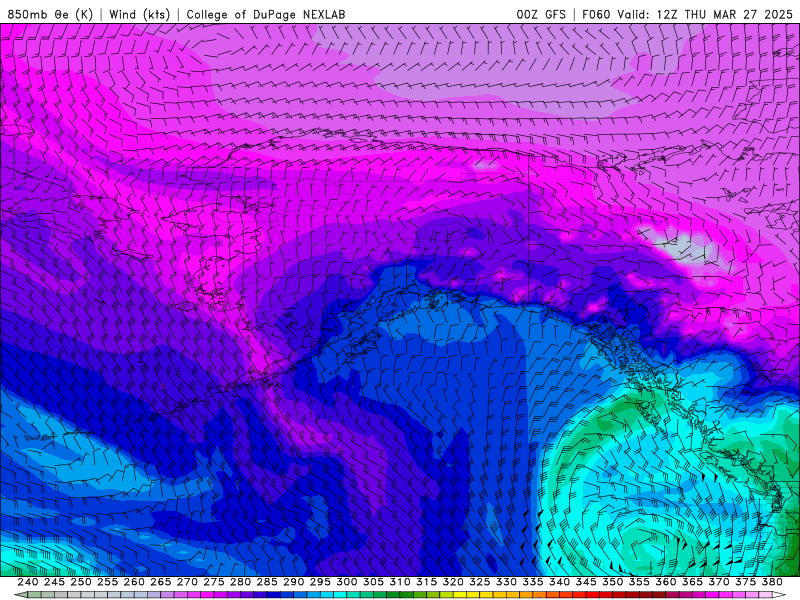Image resolution: width=800 pixels, height=600 pixels.
Task: Click the 275 label on the color scale
Action: [x=214, y=582]
